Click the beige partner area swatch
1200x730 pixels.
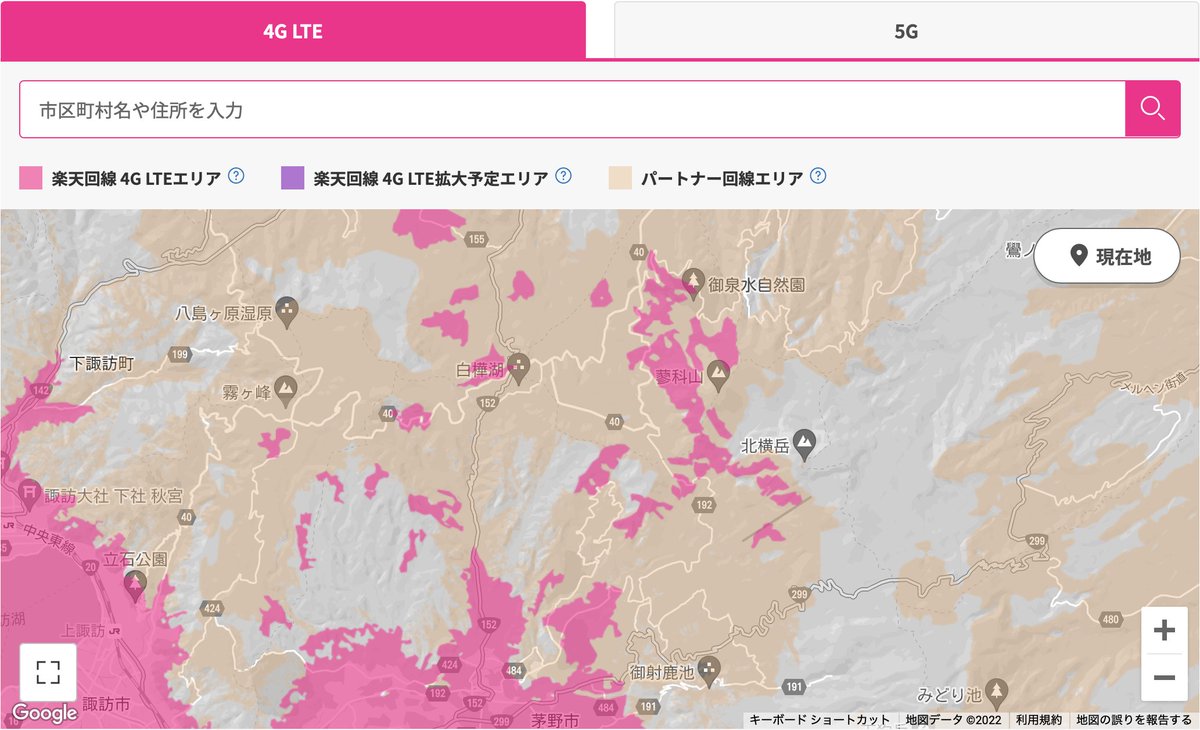(620, 178)
